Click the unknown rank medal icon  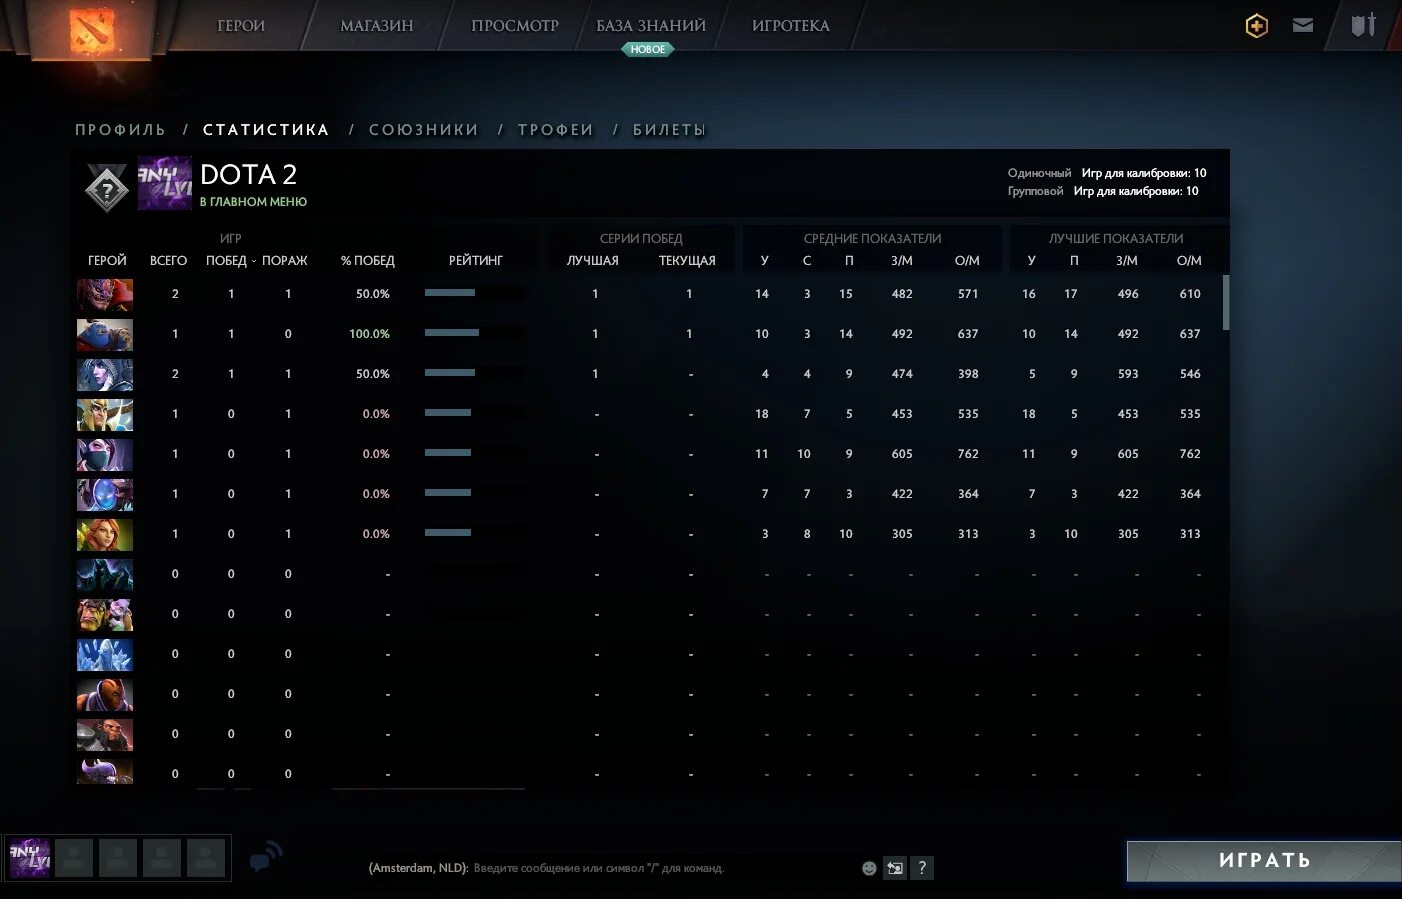[107, 187]
